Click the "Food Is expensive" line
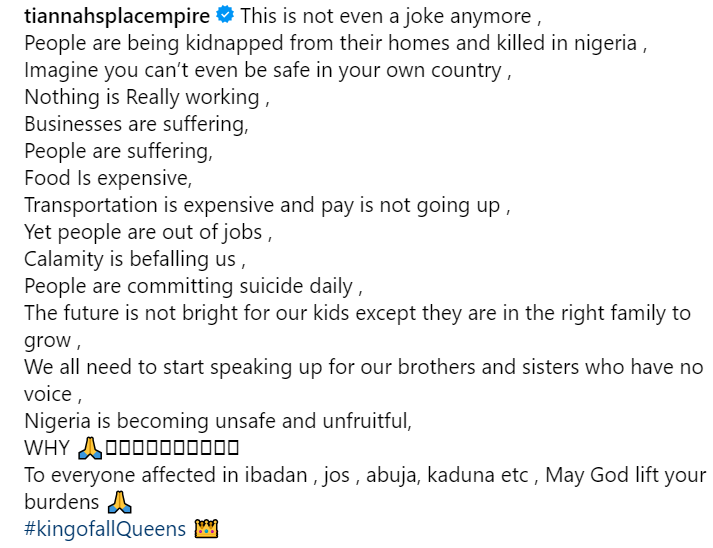713x548 pixels. pyautogui.click(x=107, y=179)
